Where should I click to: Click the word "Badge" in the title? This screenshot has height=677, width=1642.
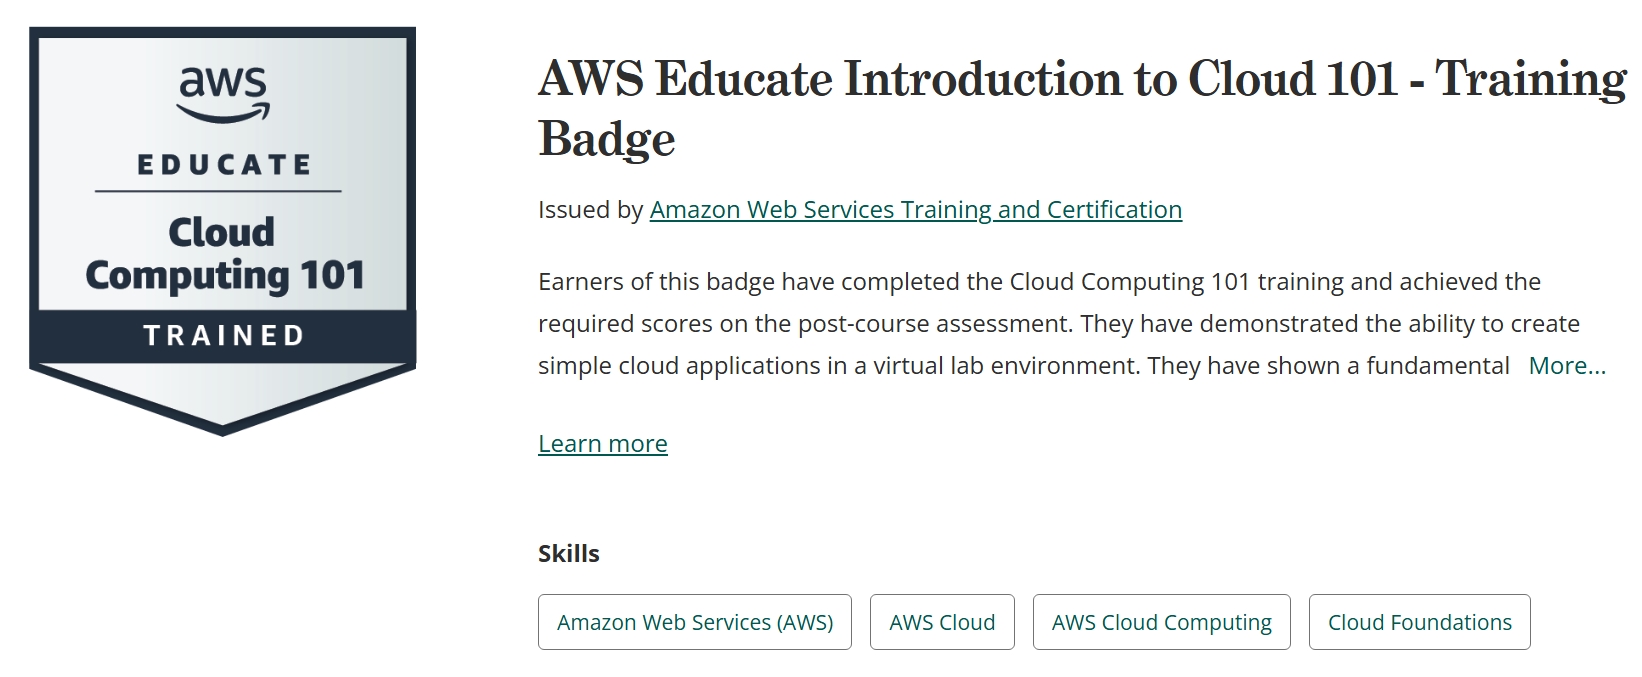[x=606, y=140]
